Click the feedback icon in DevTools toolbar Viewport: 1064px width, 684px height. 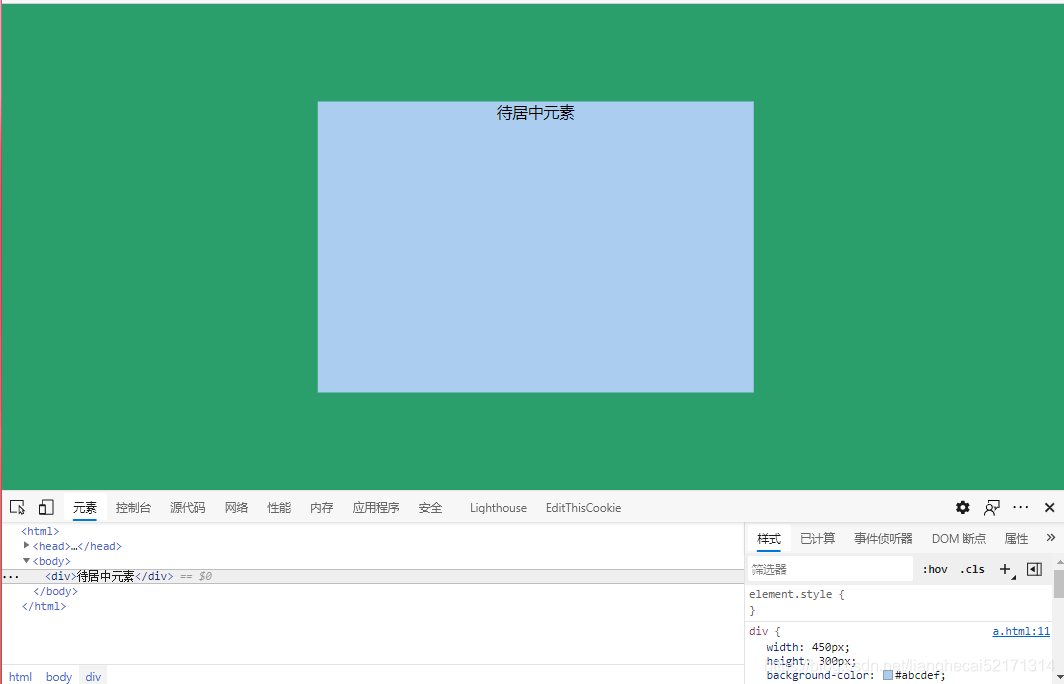click(x=991, y=508)
